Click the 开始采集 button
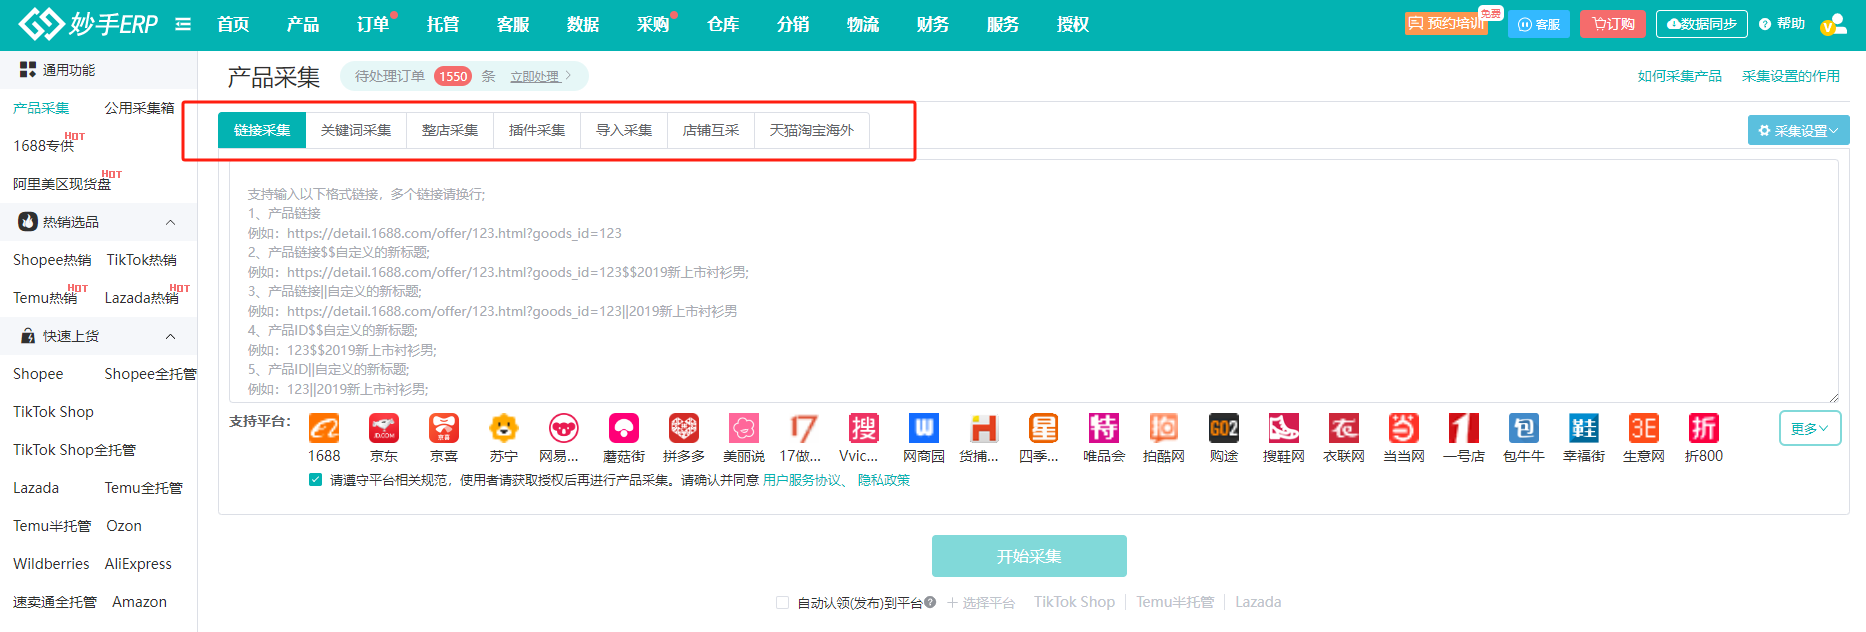Screen dimensions: 1866x632 (1029, 556)
